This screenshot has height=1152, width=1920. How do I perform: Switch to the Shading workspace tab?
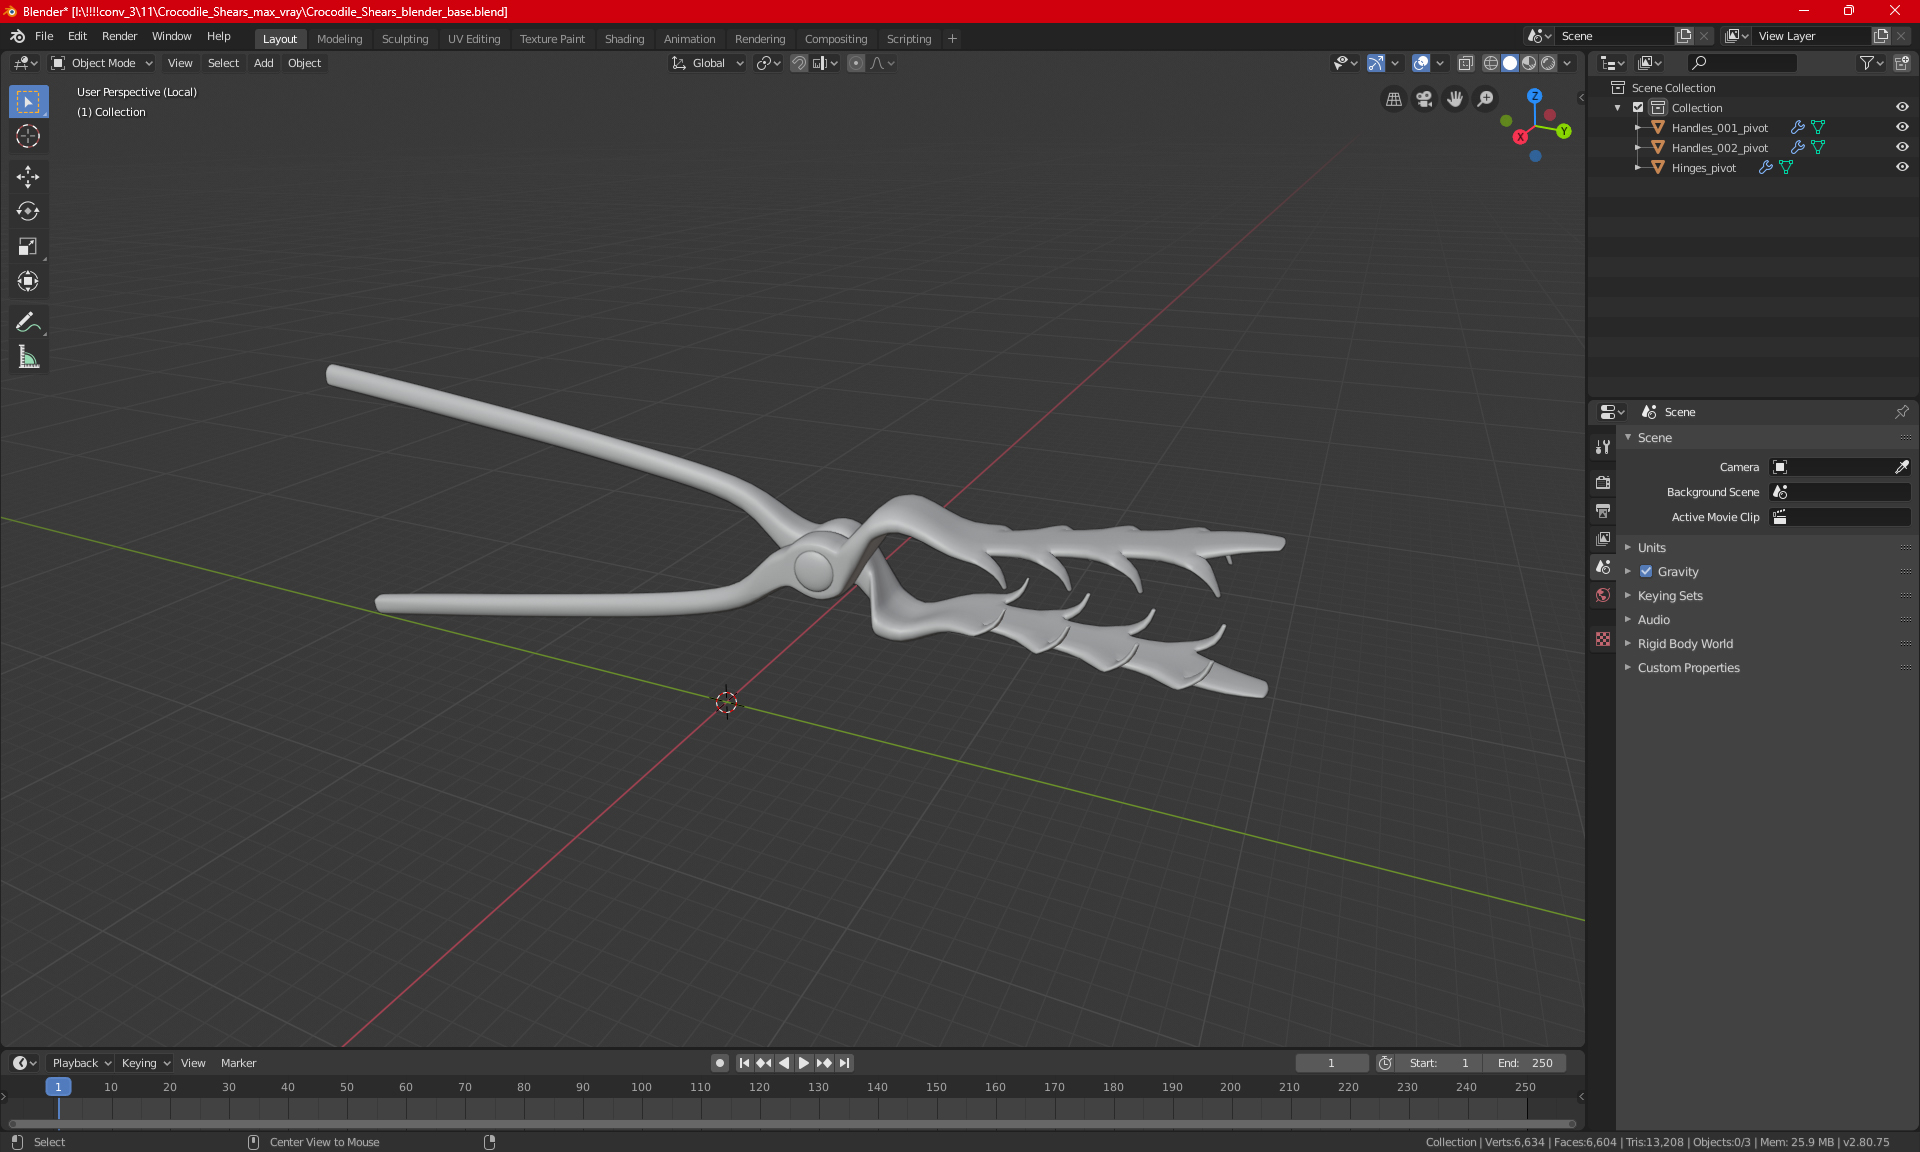[624, 39]
